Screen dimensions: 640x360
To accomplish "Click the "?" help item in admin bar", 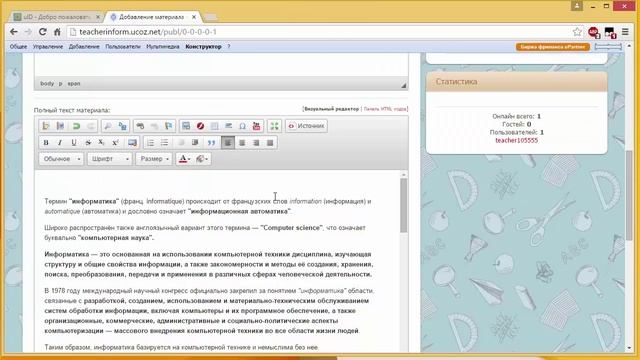I will [229, 47].
